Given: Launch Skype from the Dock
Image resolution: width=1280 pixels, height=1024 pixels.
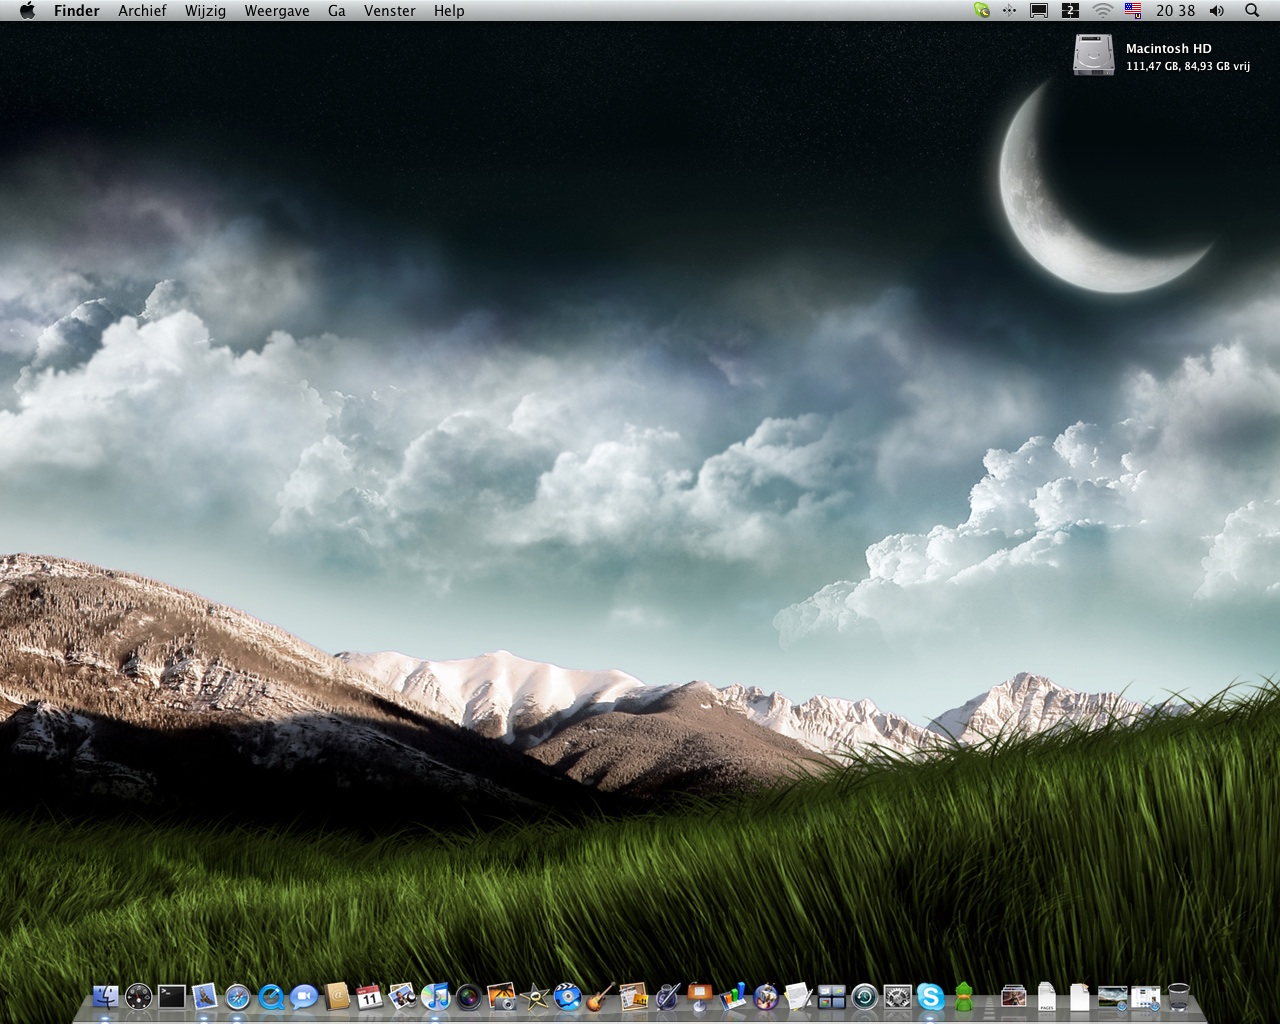Looking at the screenshot, I should (931, 996).
